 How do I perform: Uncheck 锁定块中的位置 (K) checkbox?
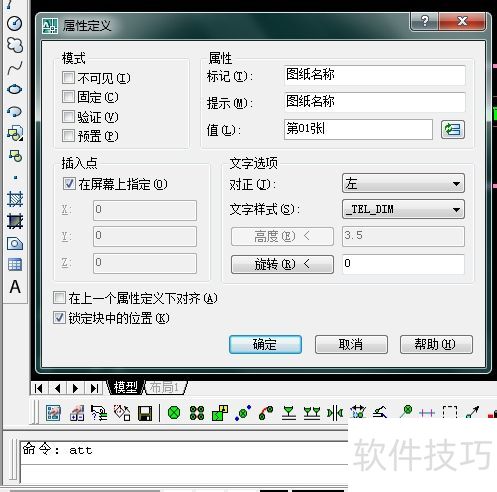click(x=59, y=318)
